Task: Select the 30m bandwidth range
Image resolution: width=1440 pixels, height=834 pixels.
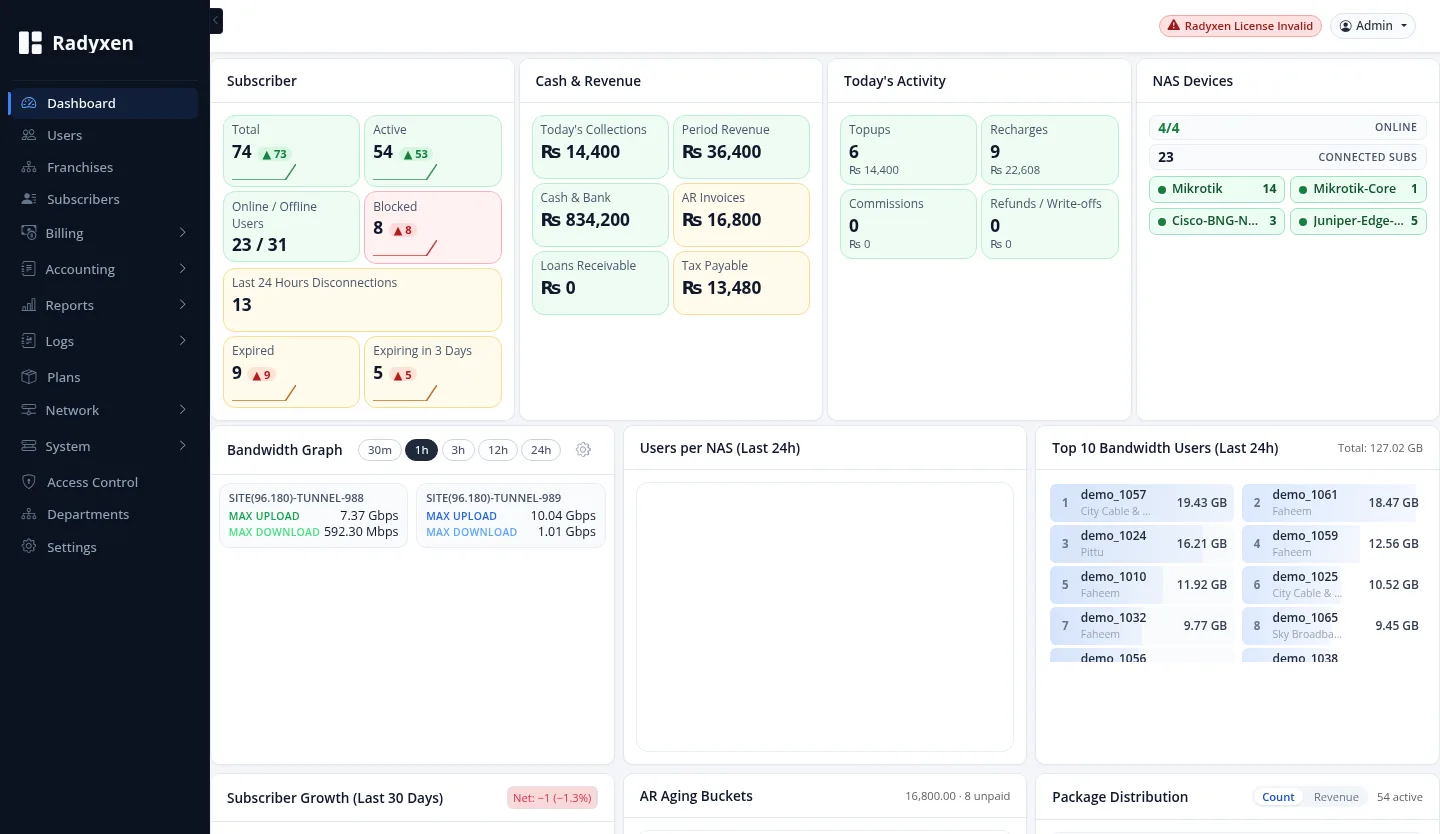Action: 380,450
